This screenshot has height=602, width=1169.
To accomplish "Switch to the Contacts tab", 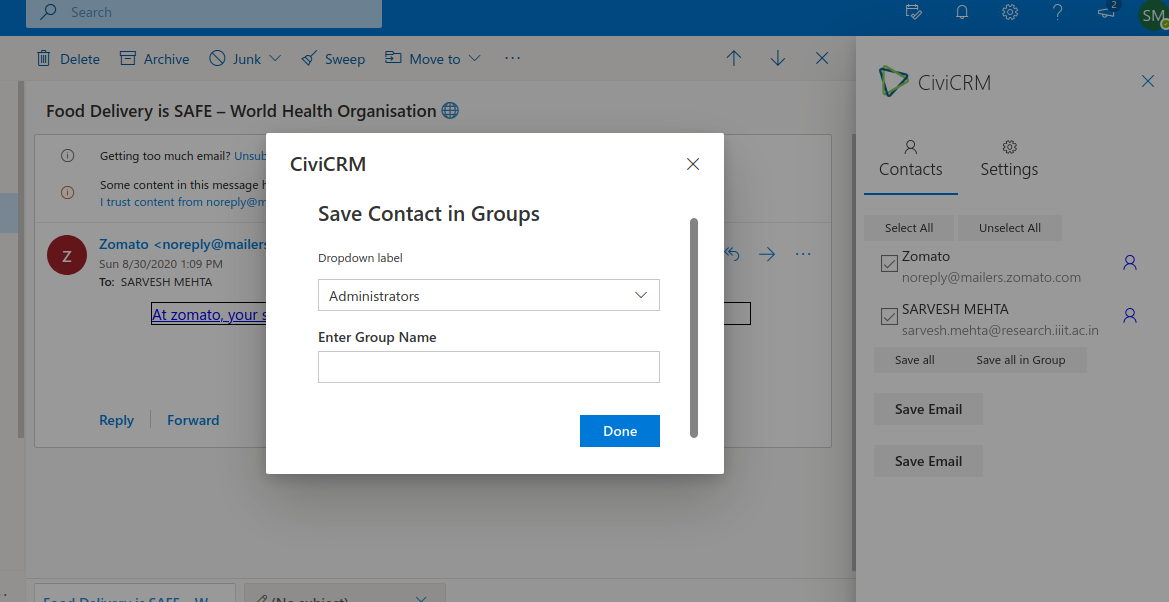I will pyautogui.click(x=910, y=159).
